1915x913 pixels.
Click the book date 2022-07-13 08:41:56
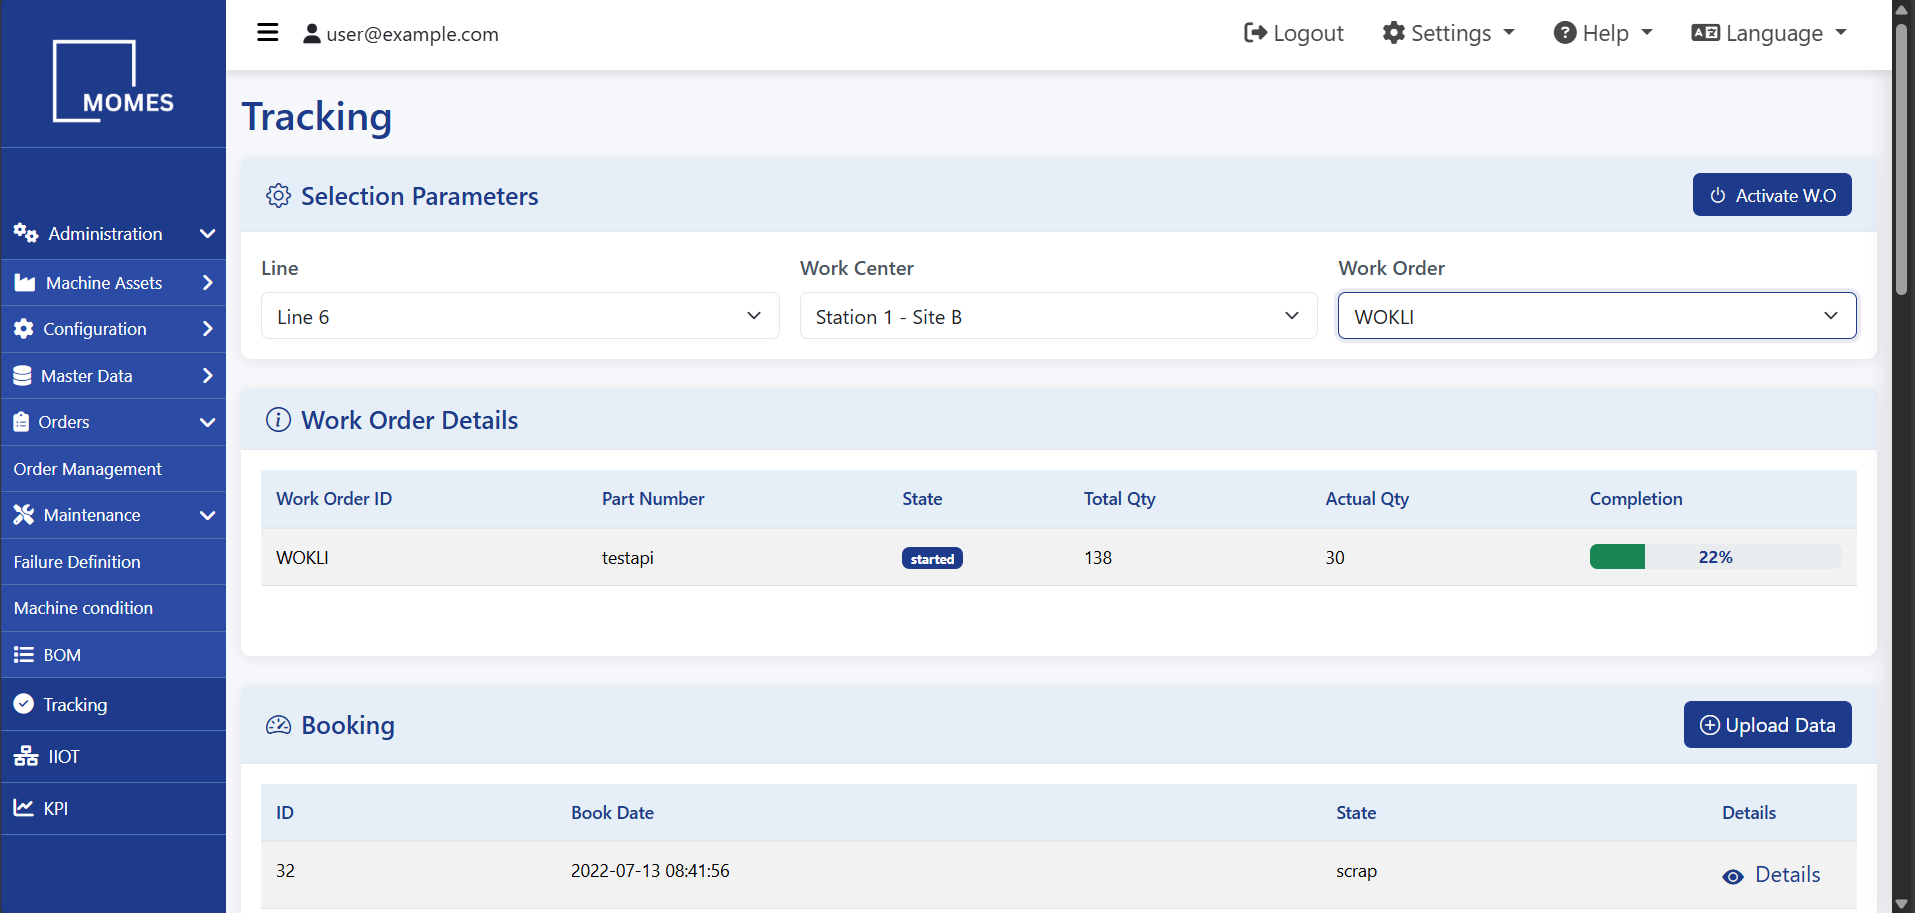coord(650,871)
